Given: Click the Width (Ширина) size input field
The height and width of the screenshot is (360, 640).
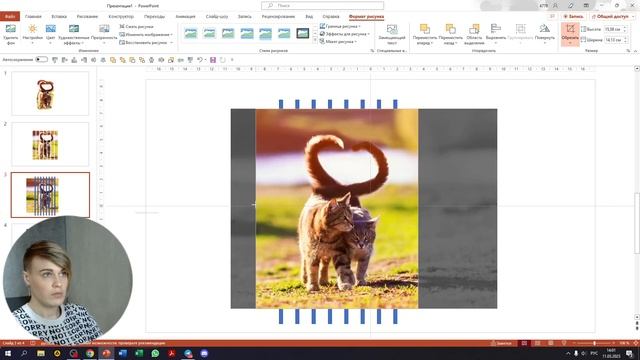Looking at the screenshot, I should (x=616, y=40).
